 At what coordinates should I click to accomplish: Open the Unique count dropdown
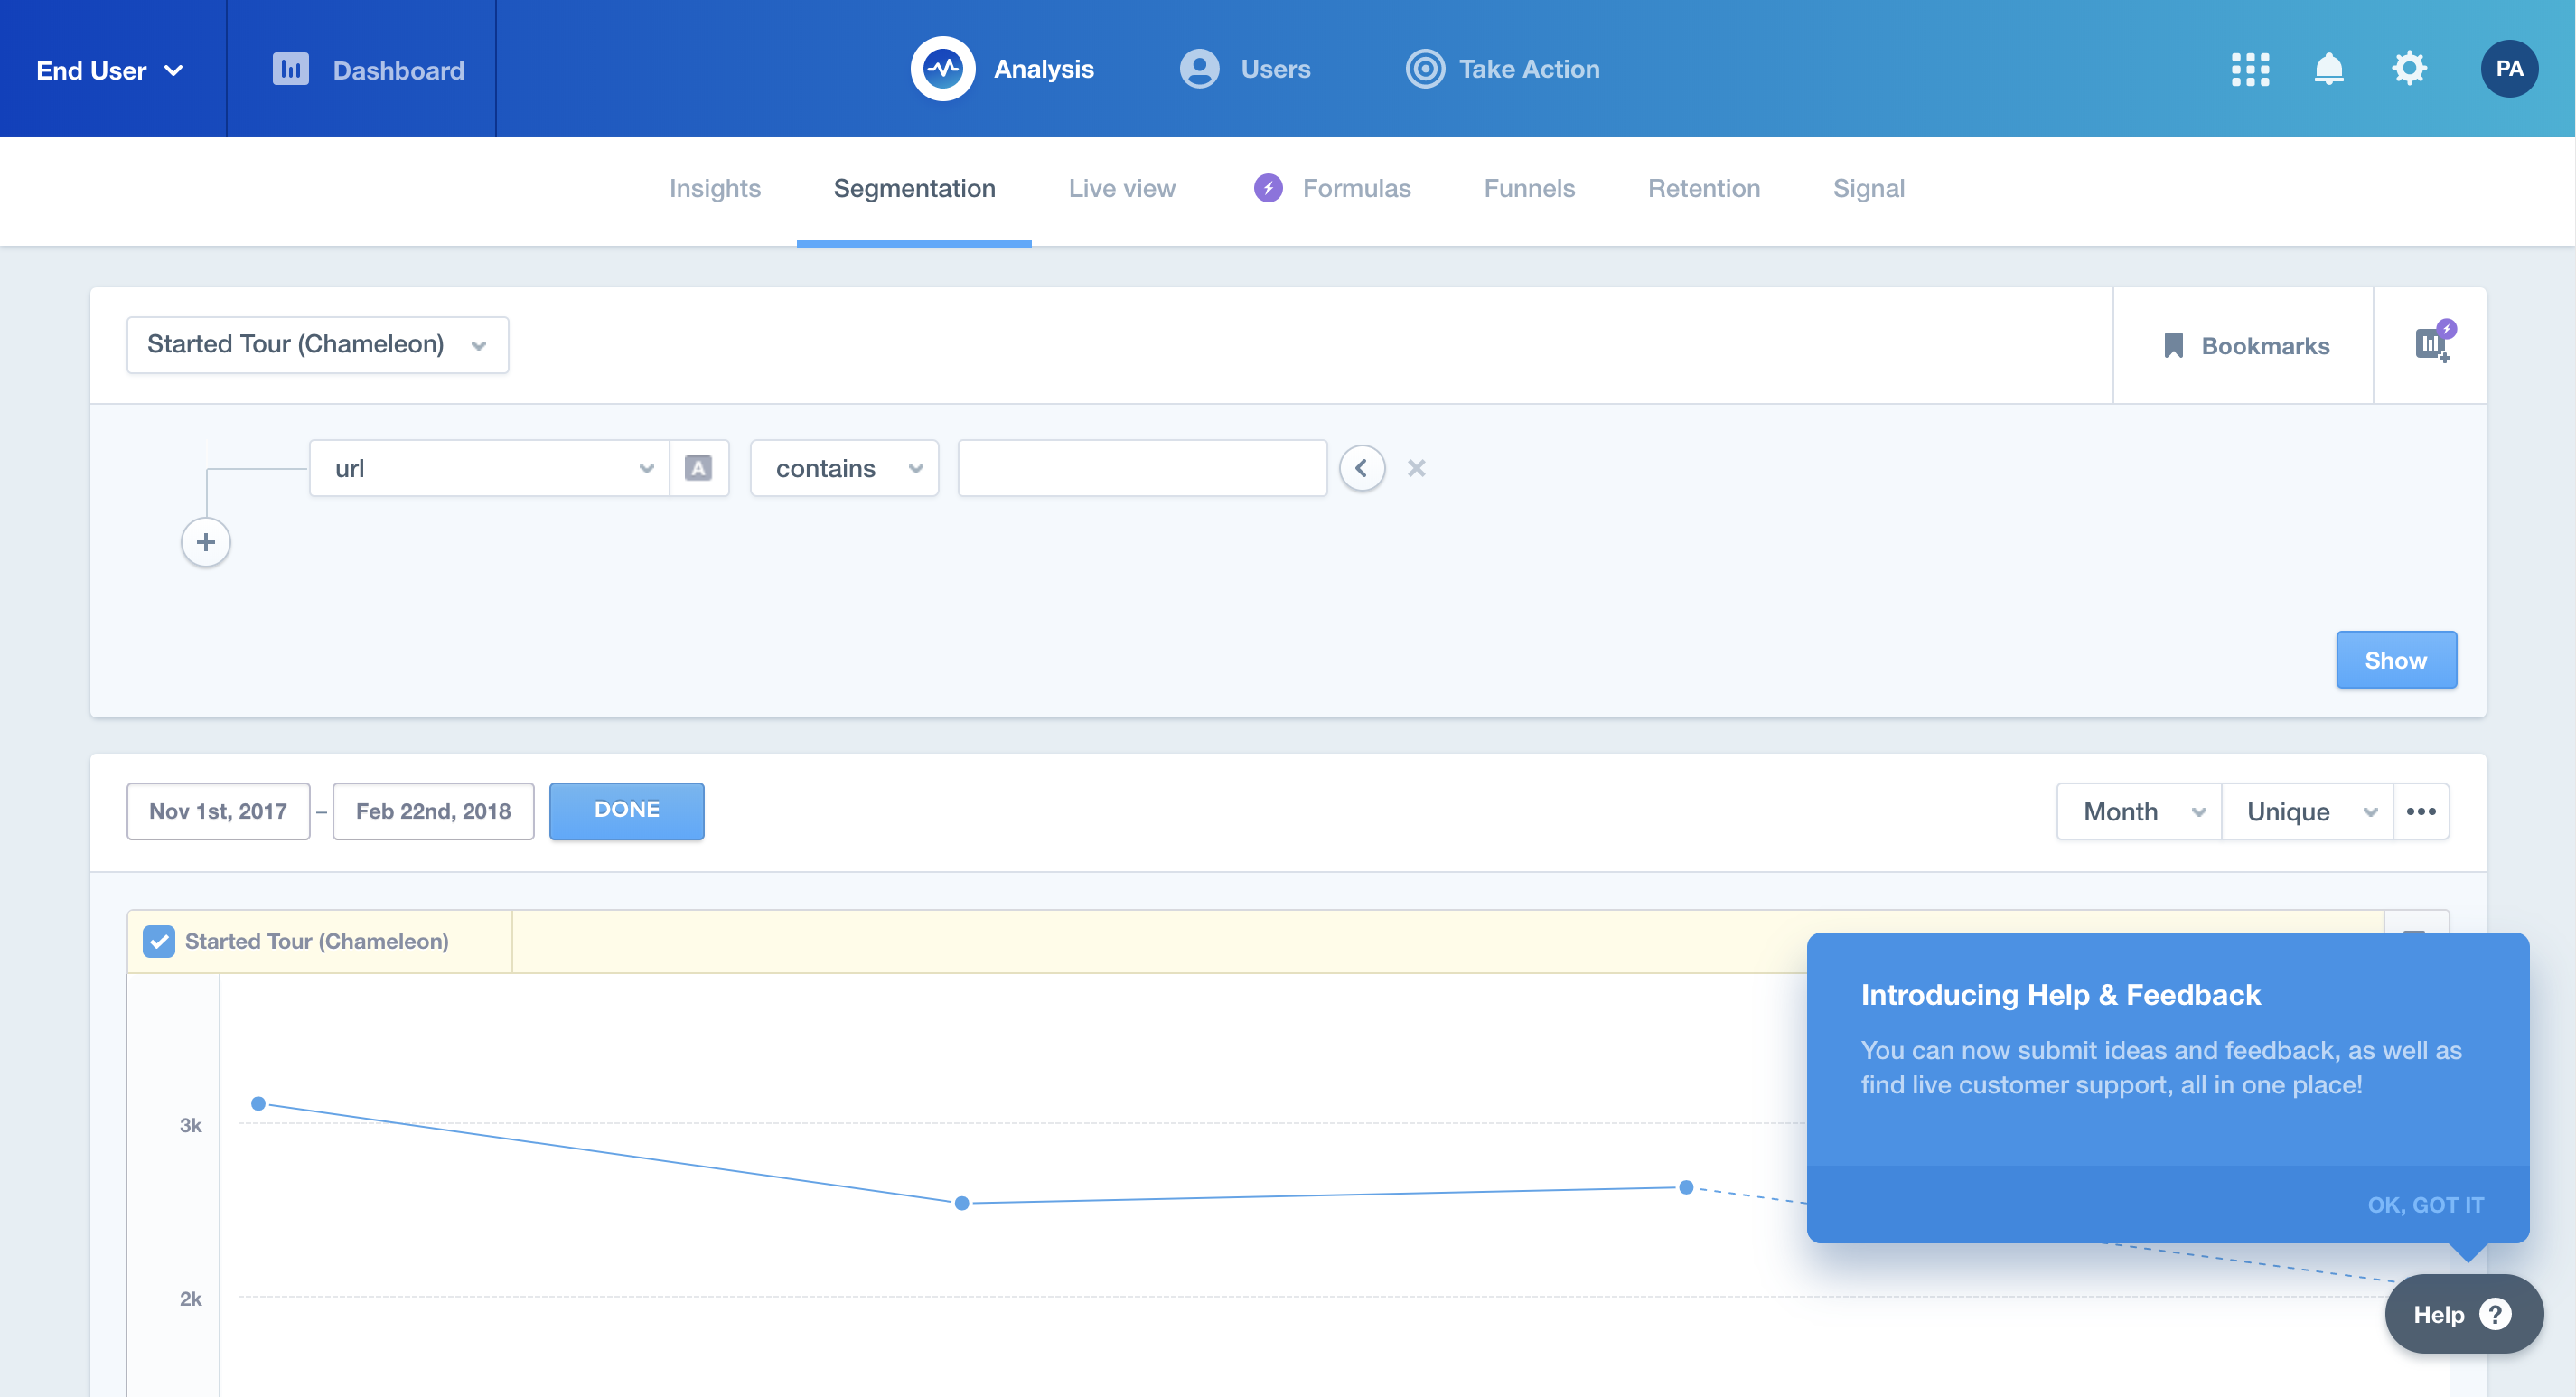[2307, 811]
